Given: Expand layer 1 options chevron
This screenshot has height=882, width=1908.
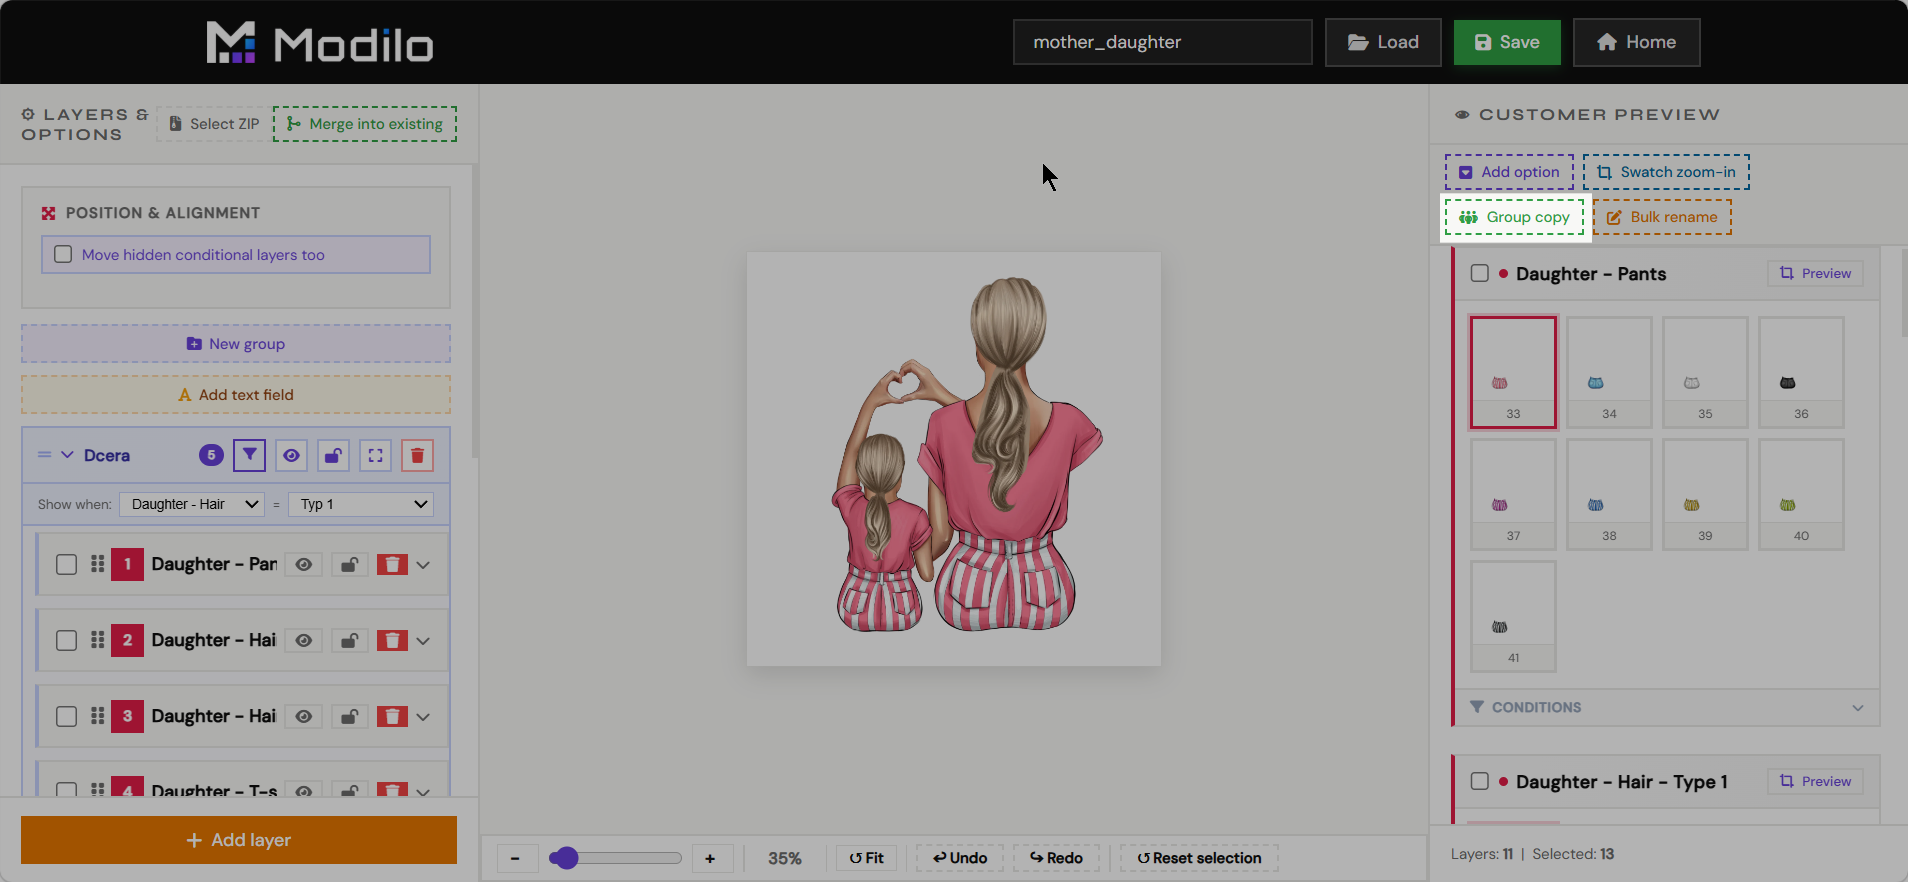Looking at the screenshot, I should click(424, 565).
